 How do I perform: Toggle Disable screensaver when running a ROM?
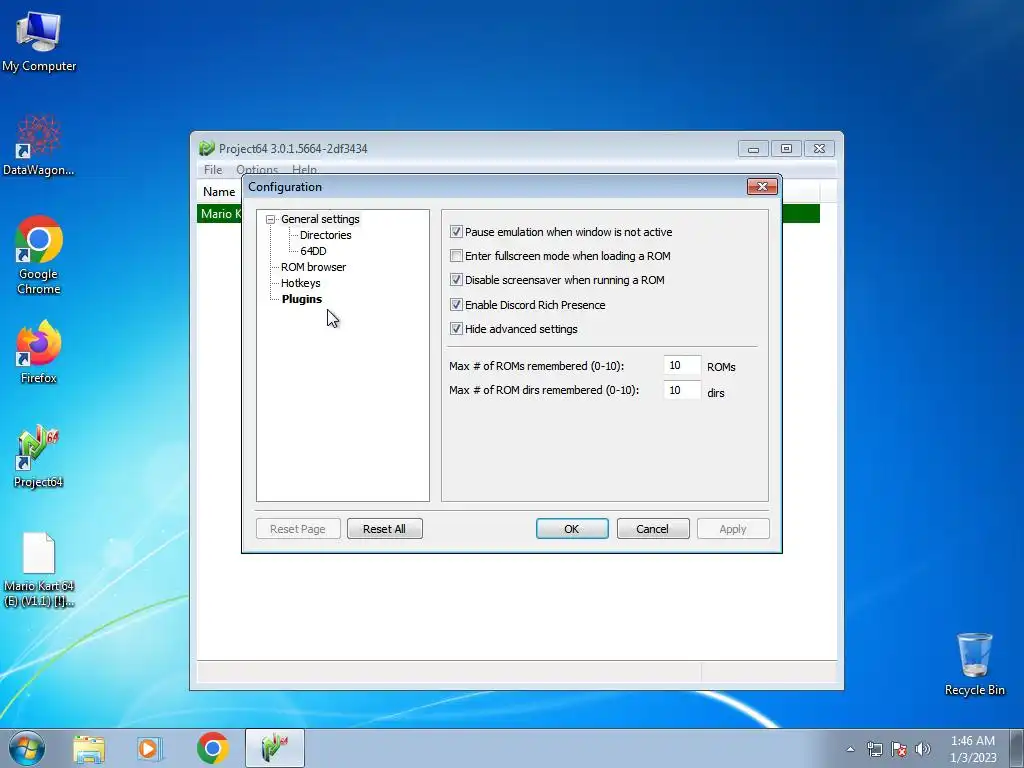(456, 280)
